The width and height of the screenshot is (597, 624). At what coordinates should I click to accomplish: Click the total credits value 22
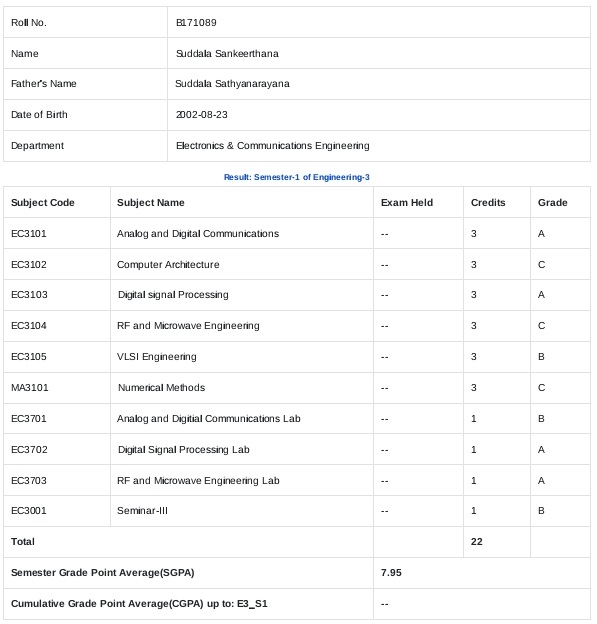click(476, 542)
